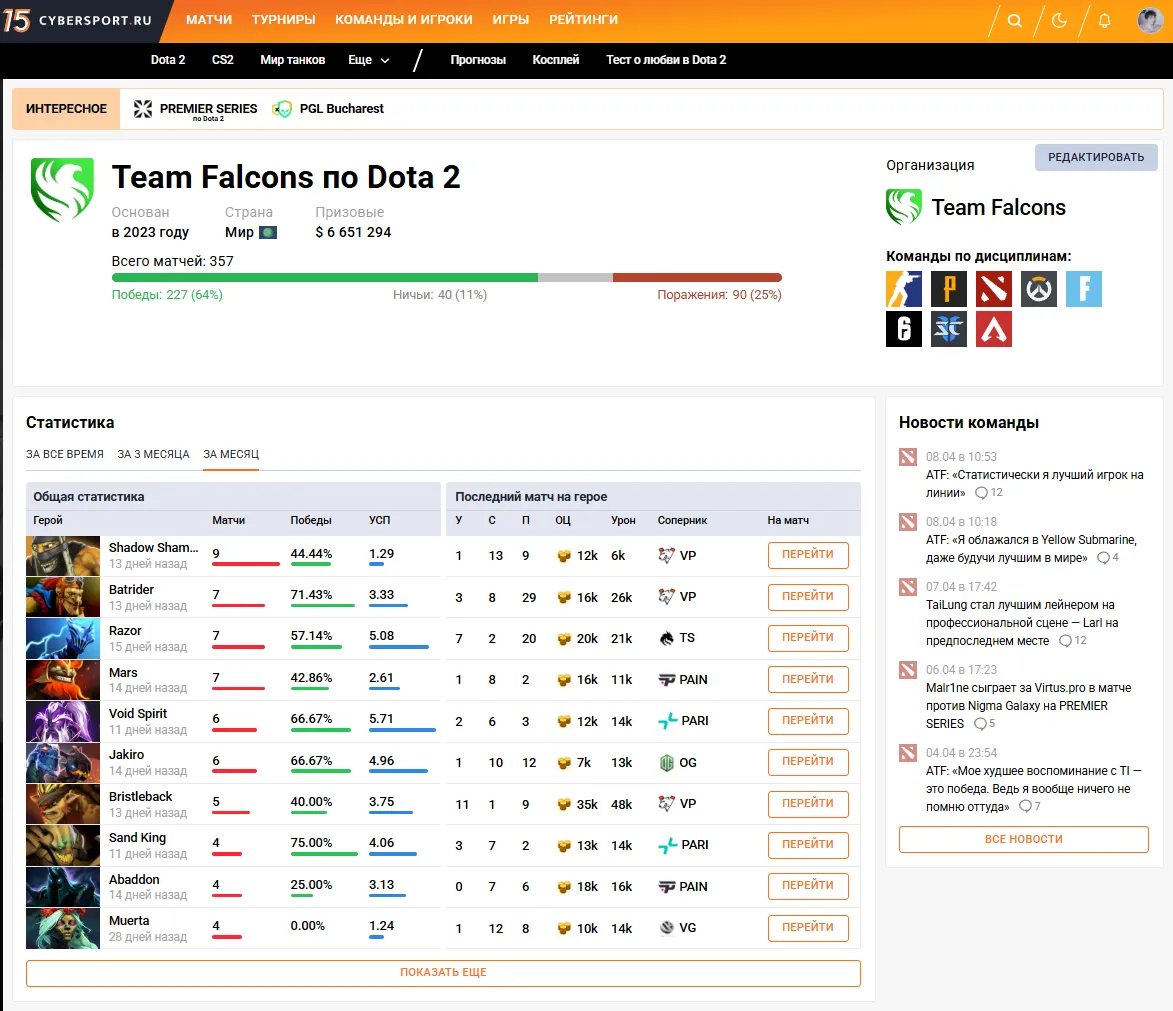Toggle dark mode with the moon icon
The height and width of the screenshot is (1011, 1173).
(1060, 21)
